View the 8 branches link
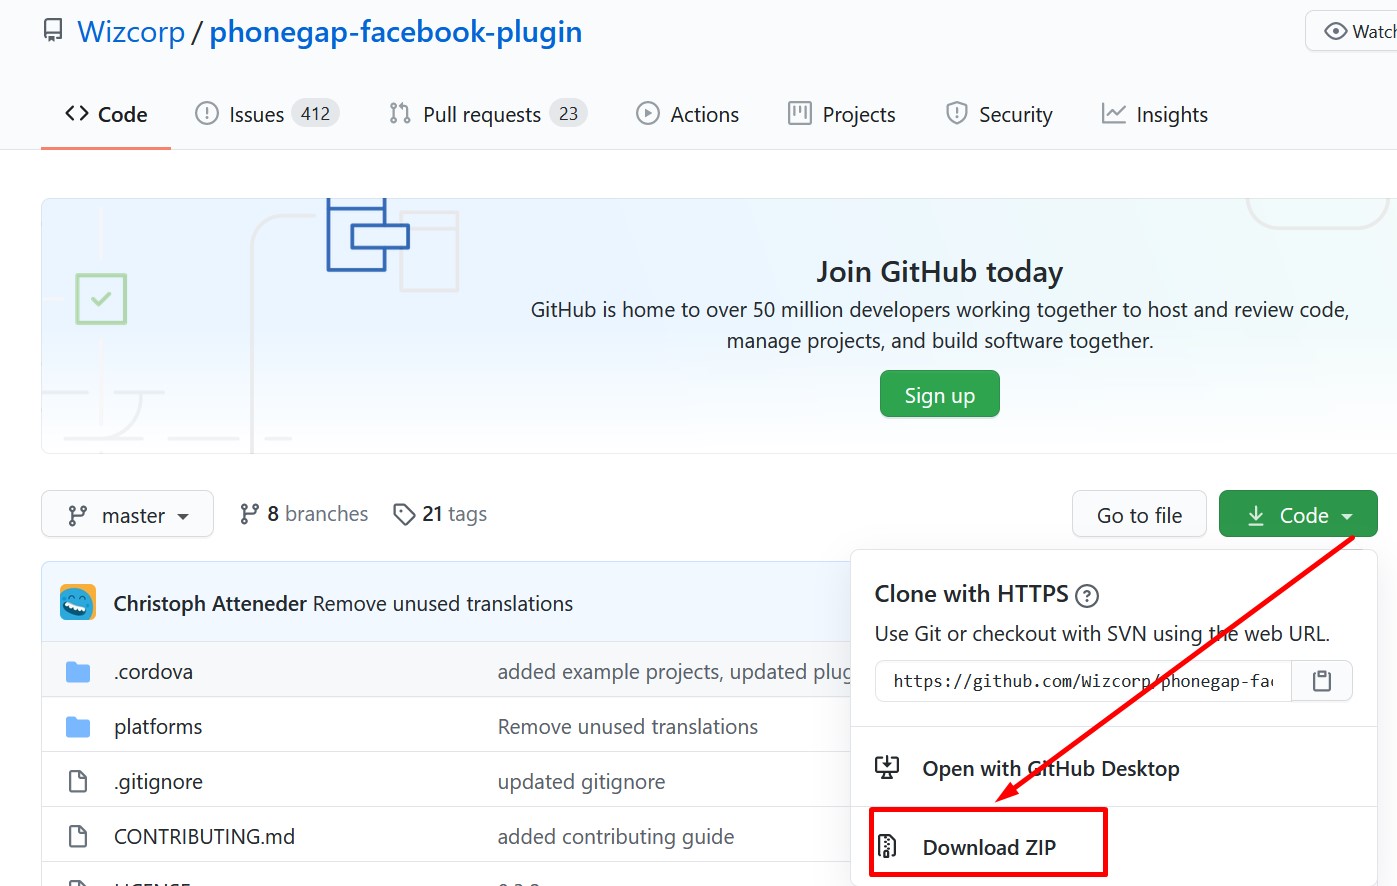Image resolution: width=1397 pixels, height=886 pixels. (304, 514)
